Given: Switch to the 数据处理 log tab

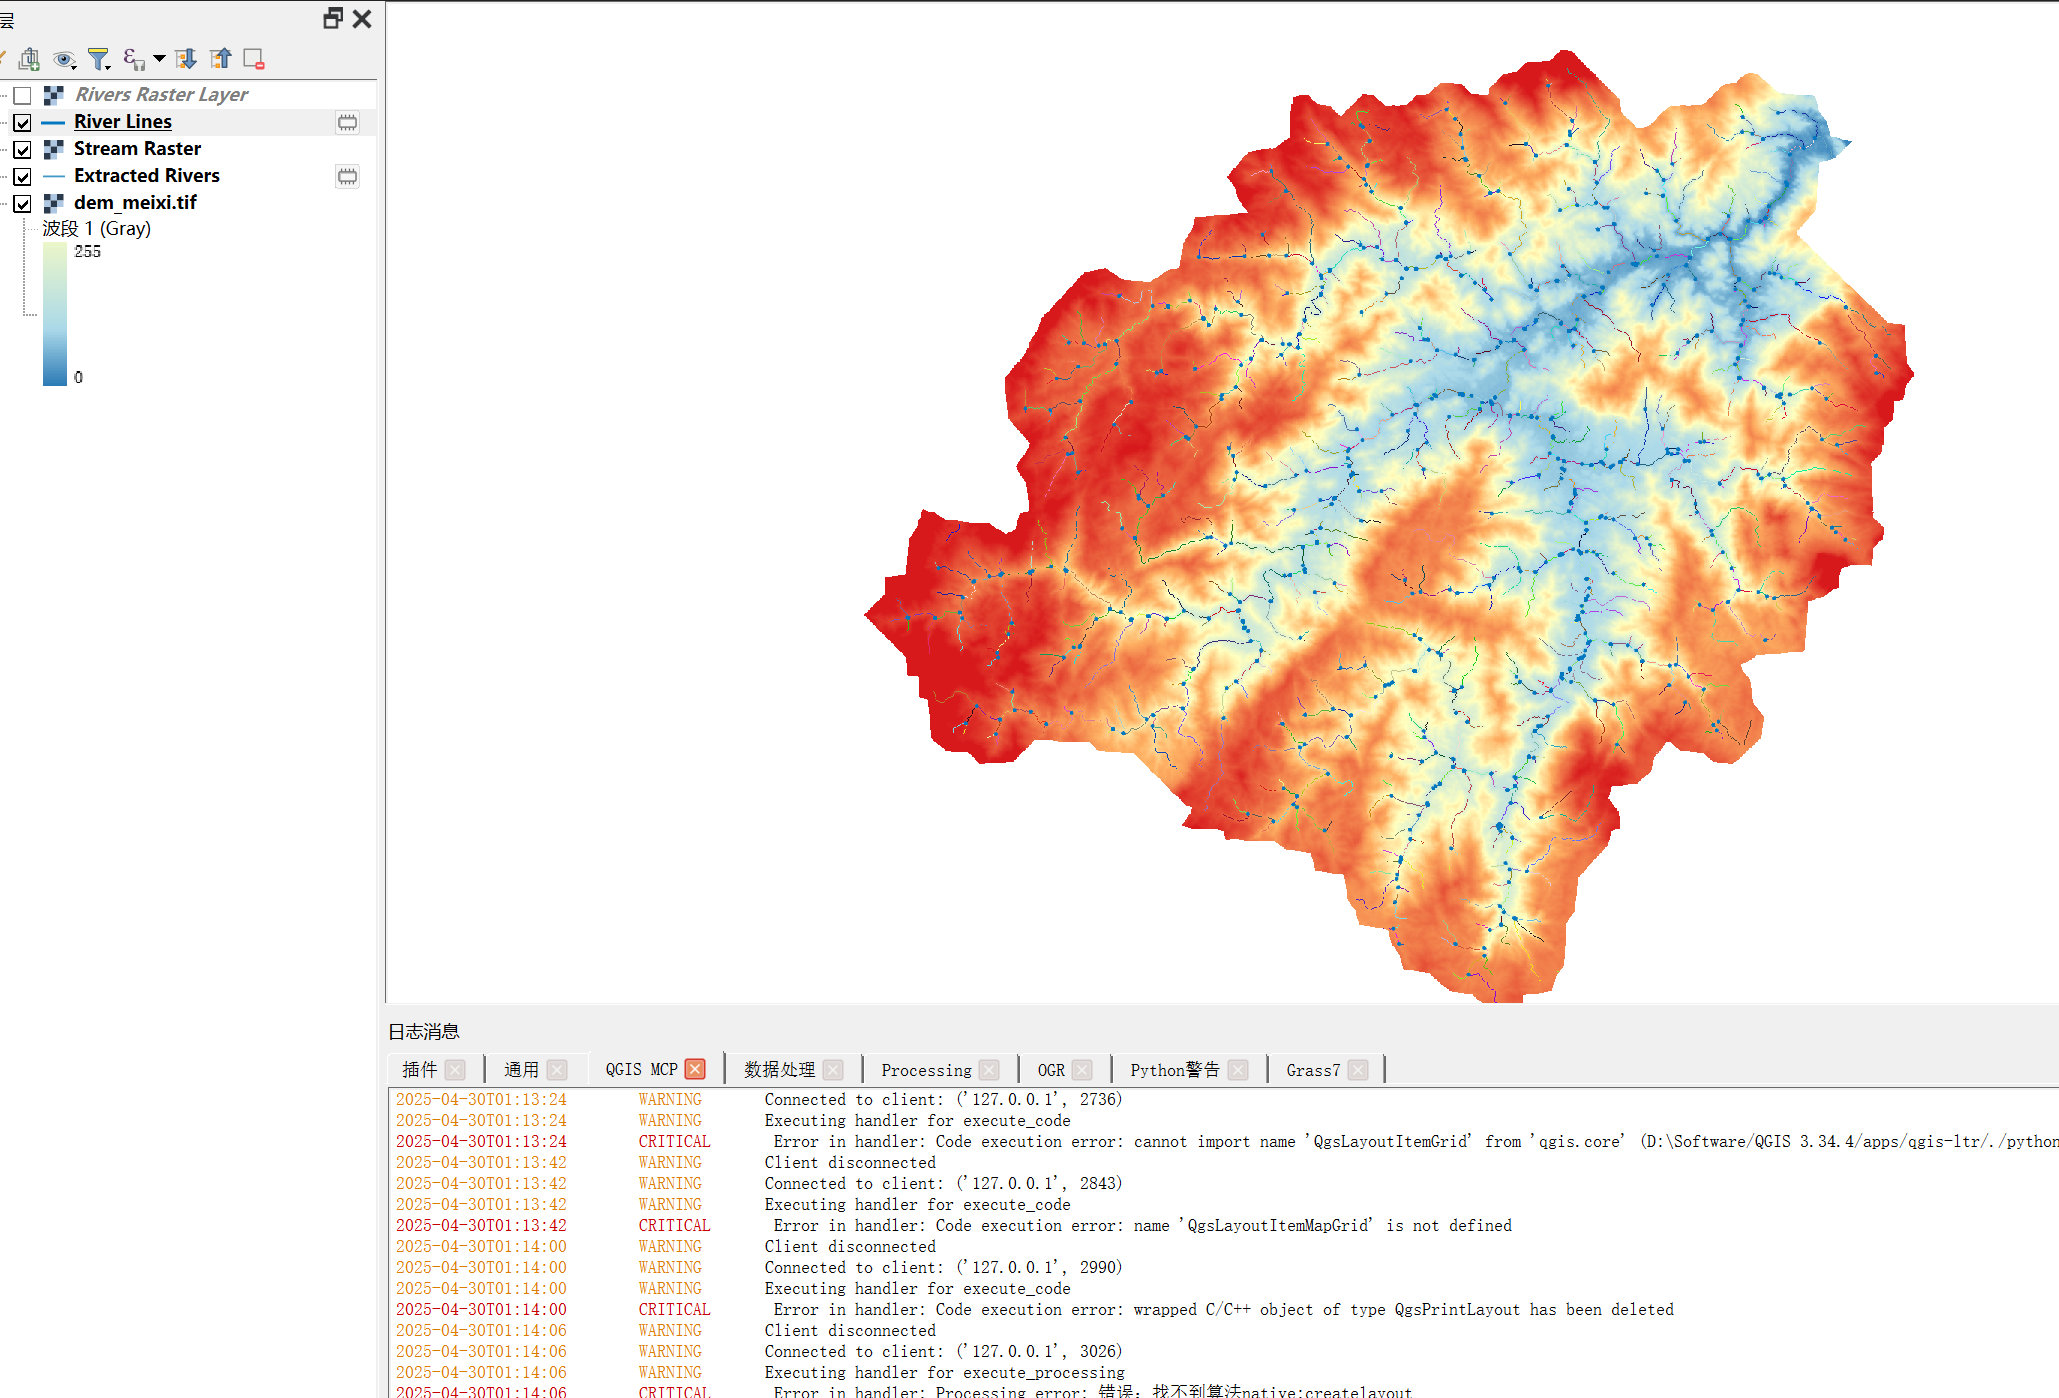Looking at the screenshot, I should point(780,1070).
